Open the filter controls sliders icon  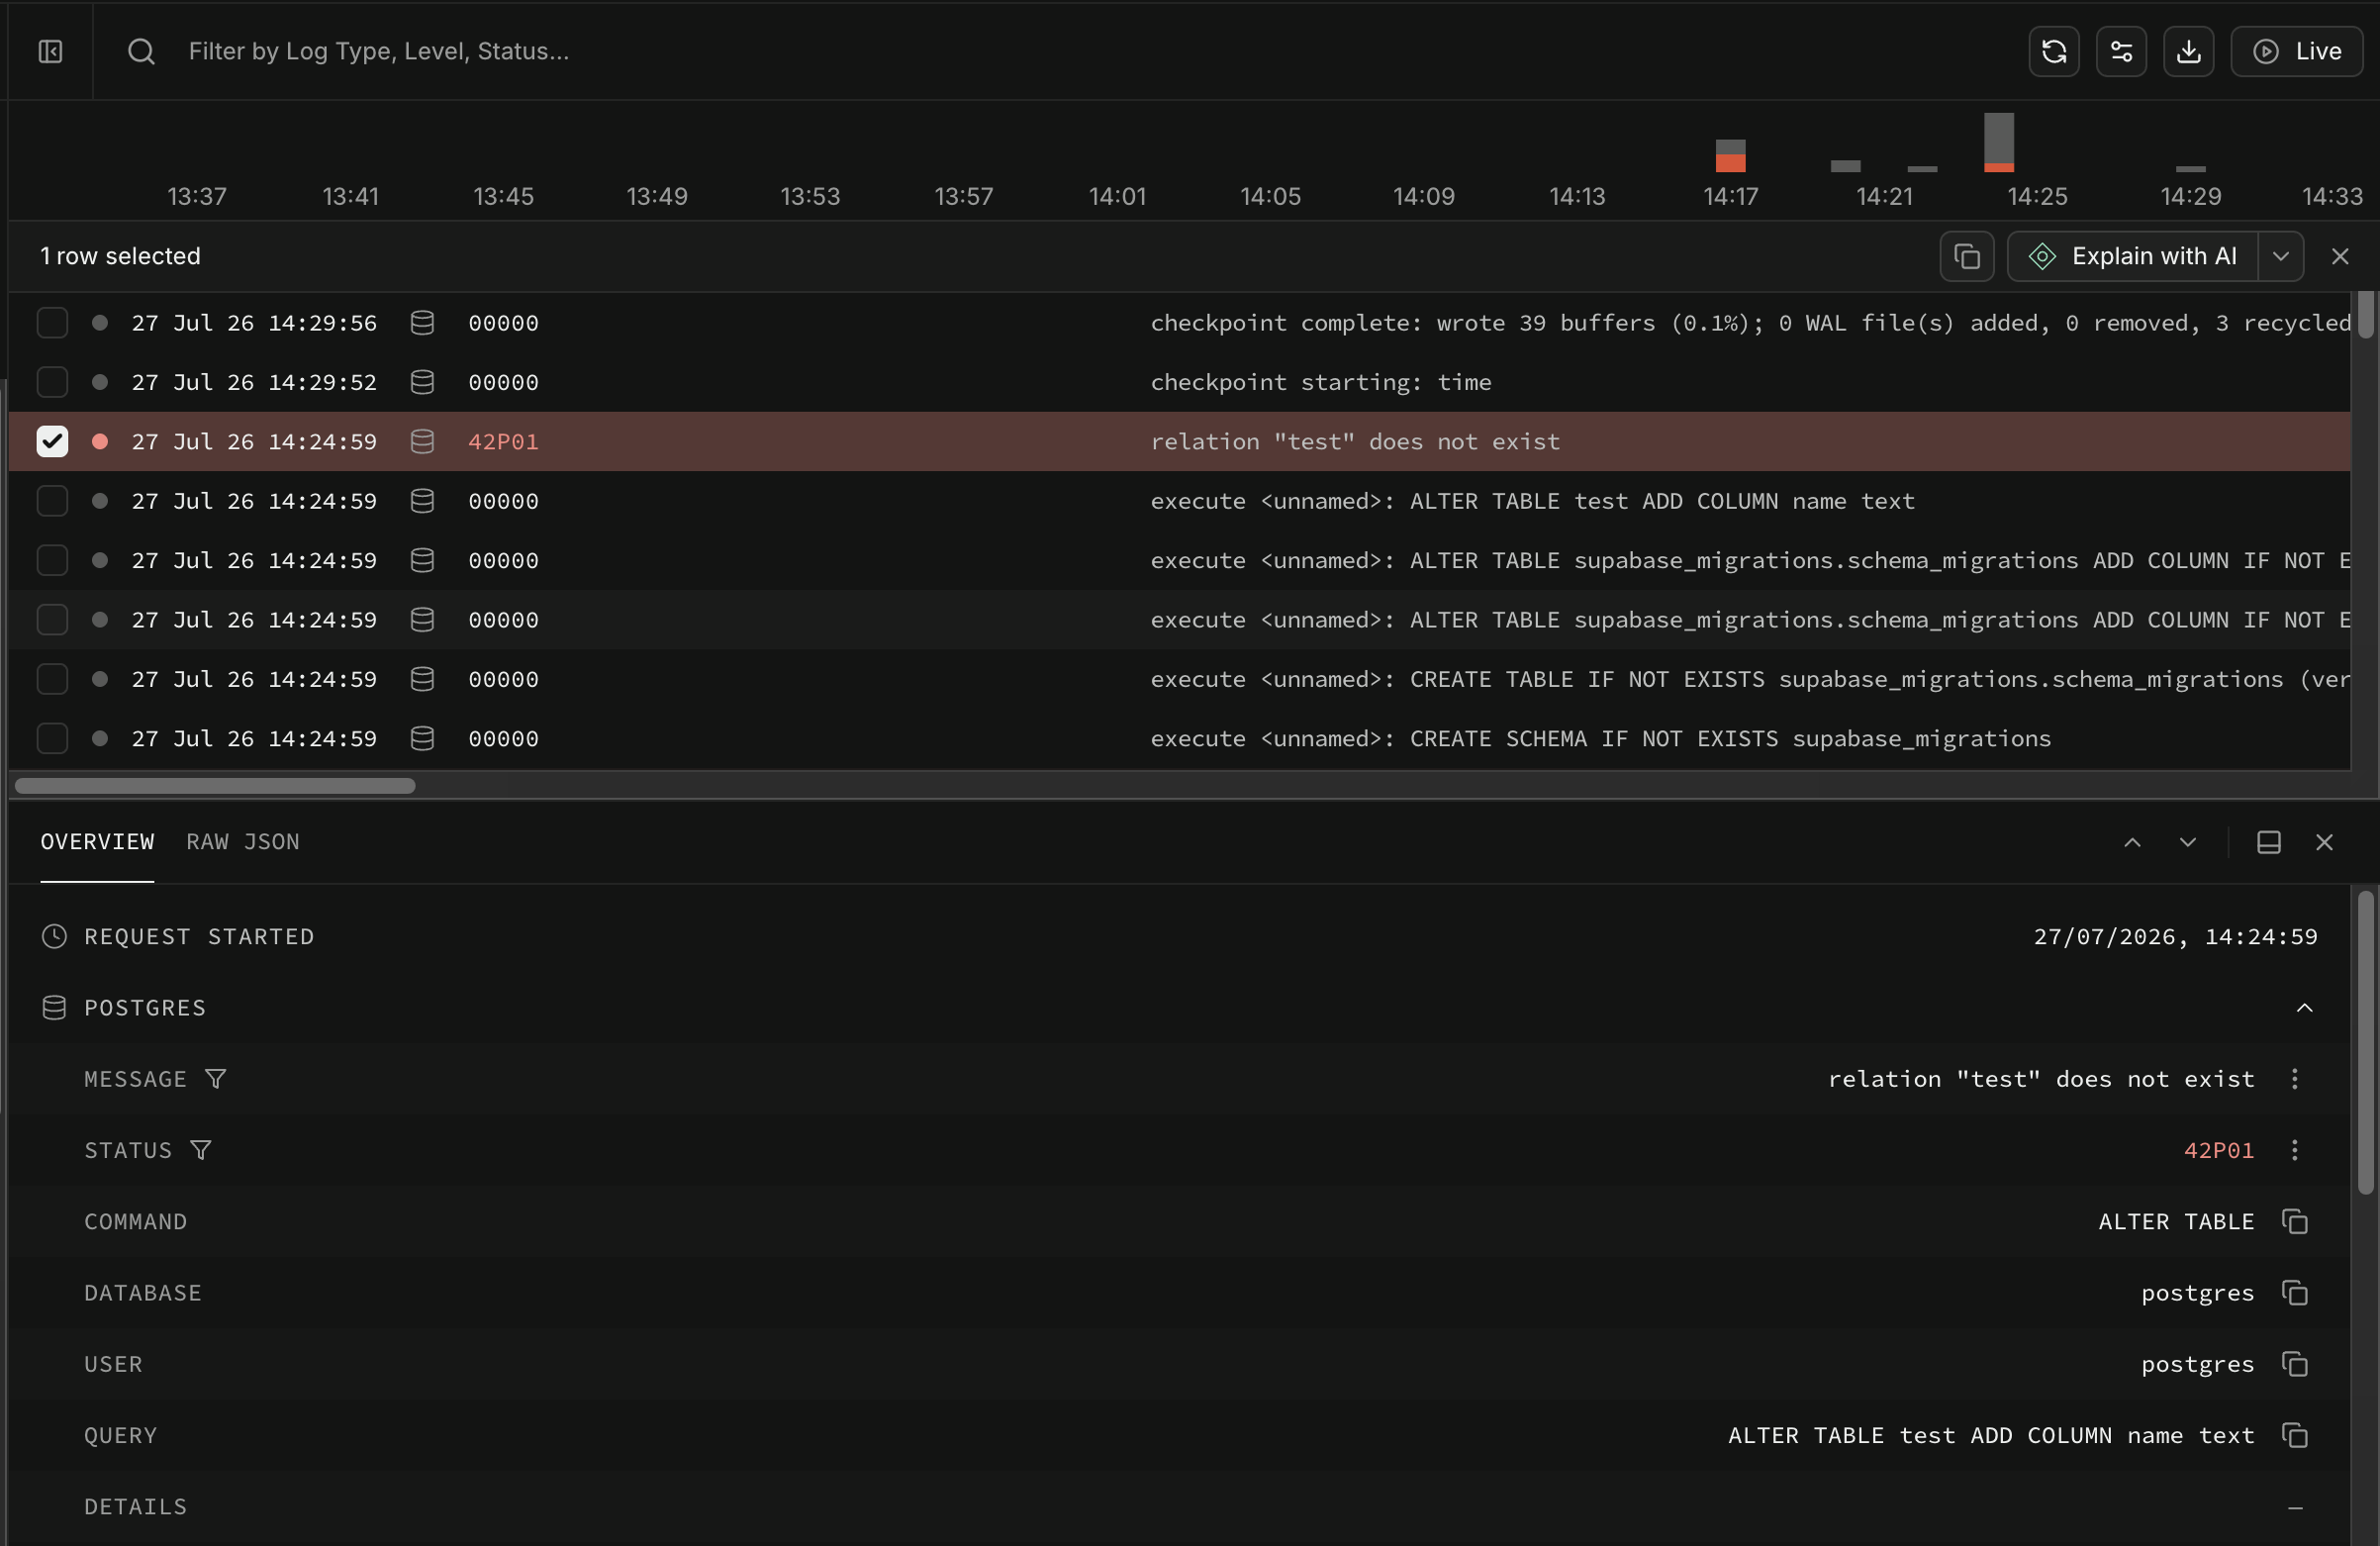[2121, 51]
